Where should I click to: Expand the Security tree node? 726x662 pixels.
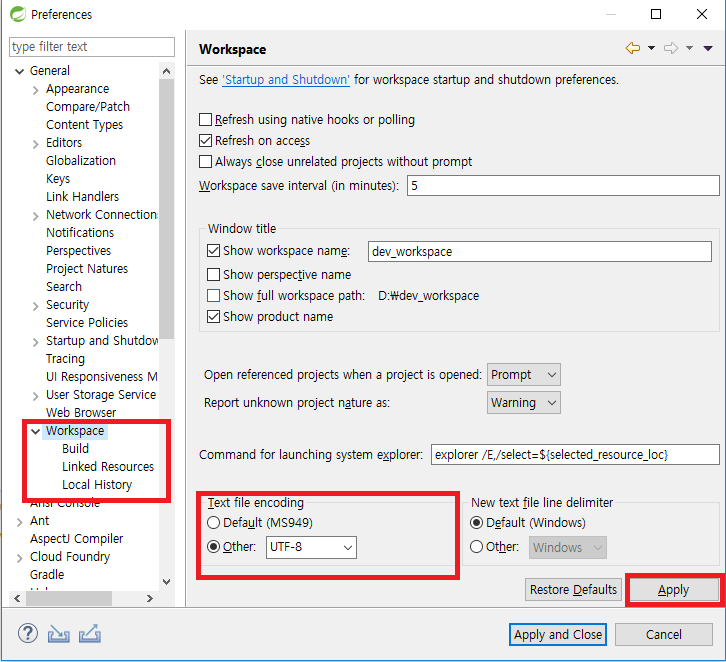pos(36,306)
